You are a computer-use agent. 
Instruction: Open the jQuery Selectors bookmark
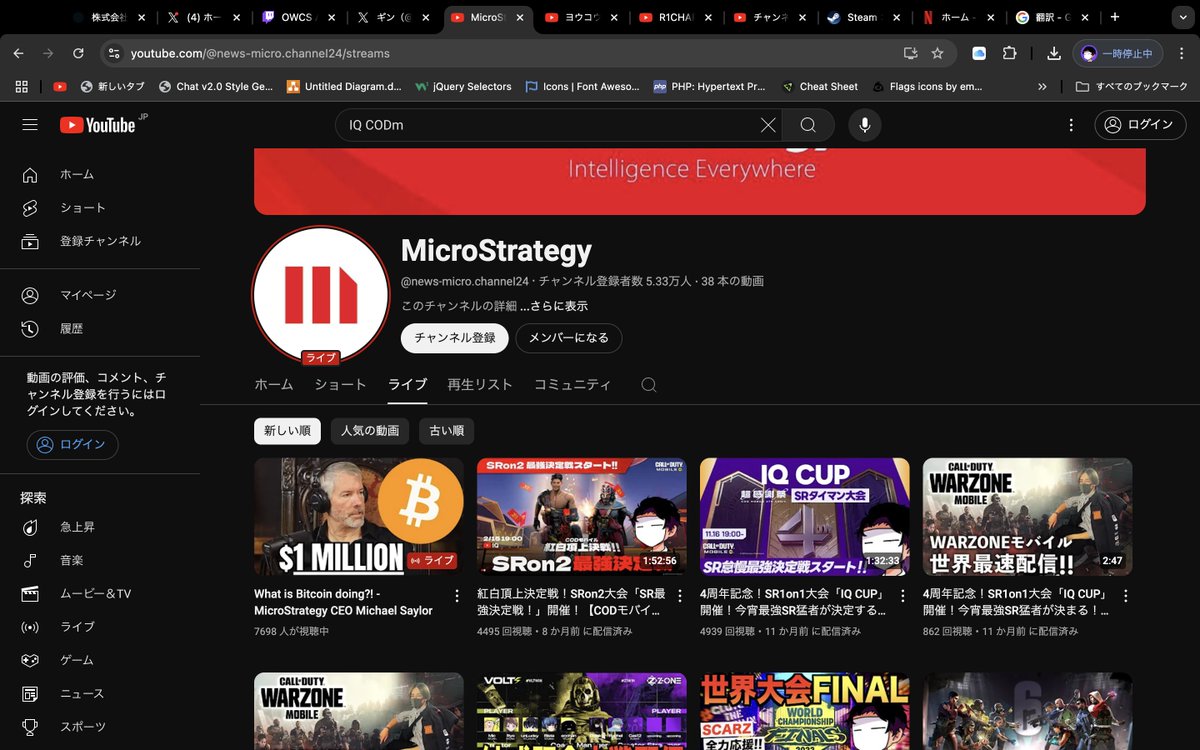pyautogui.click(x=462, y=87)
